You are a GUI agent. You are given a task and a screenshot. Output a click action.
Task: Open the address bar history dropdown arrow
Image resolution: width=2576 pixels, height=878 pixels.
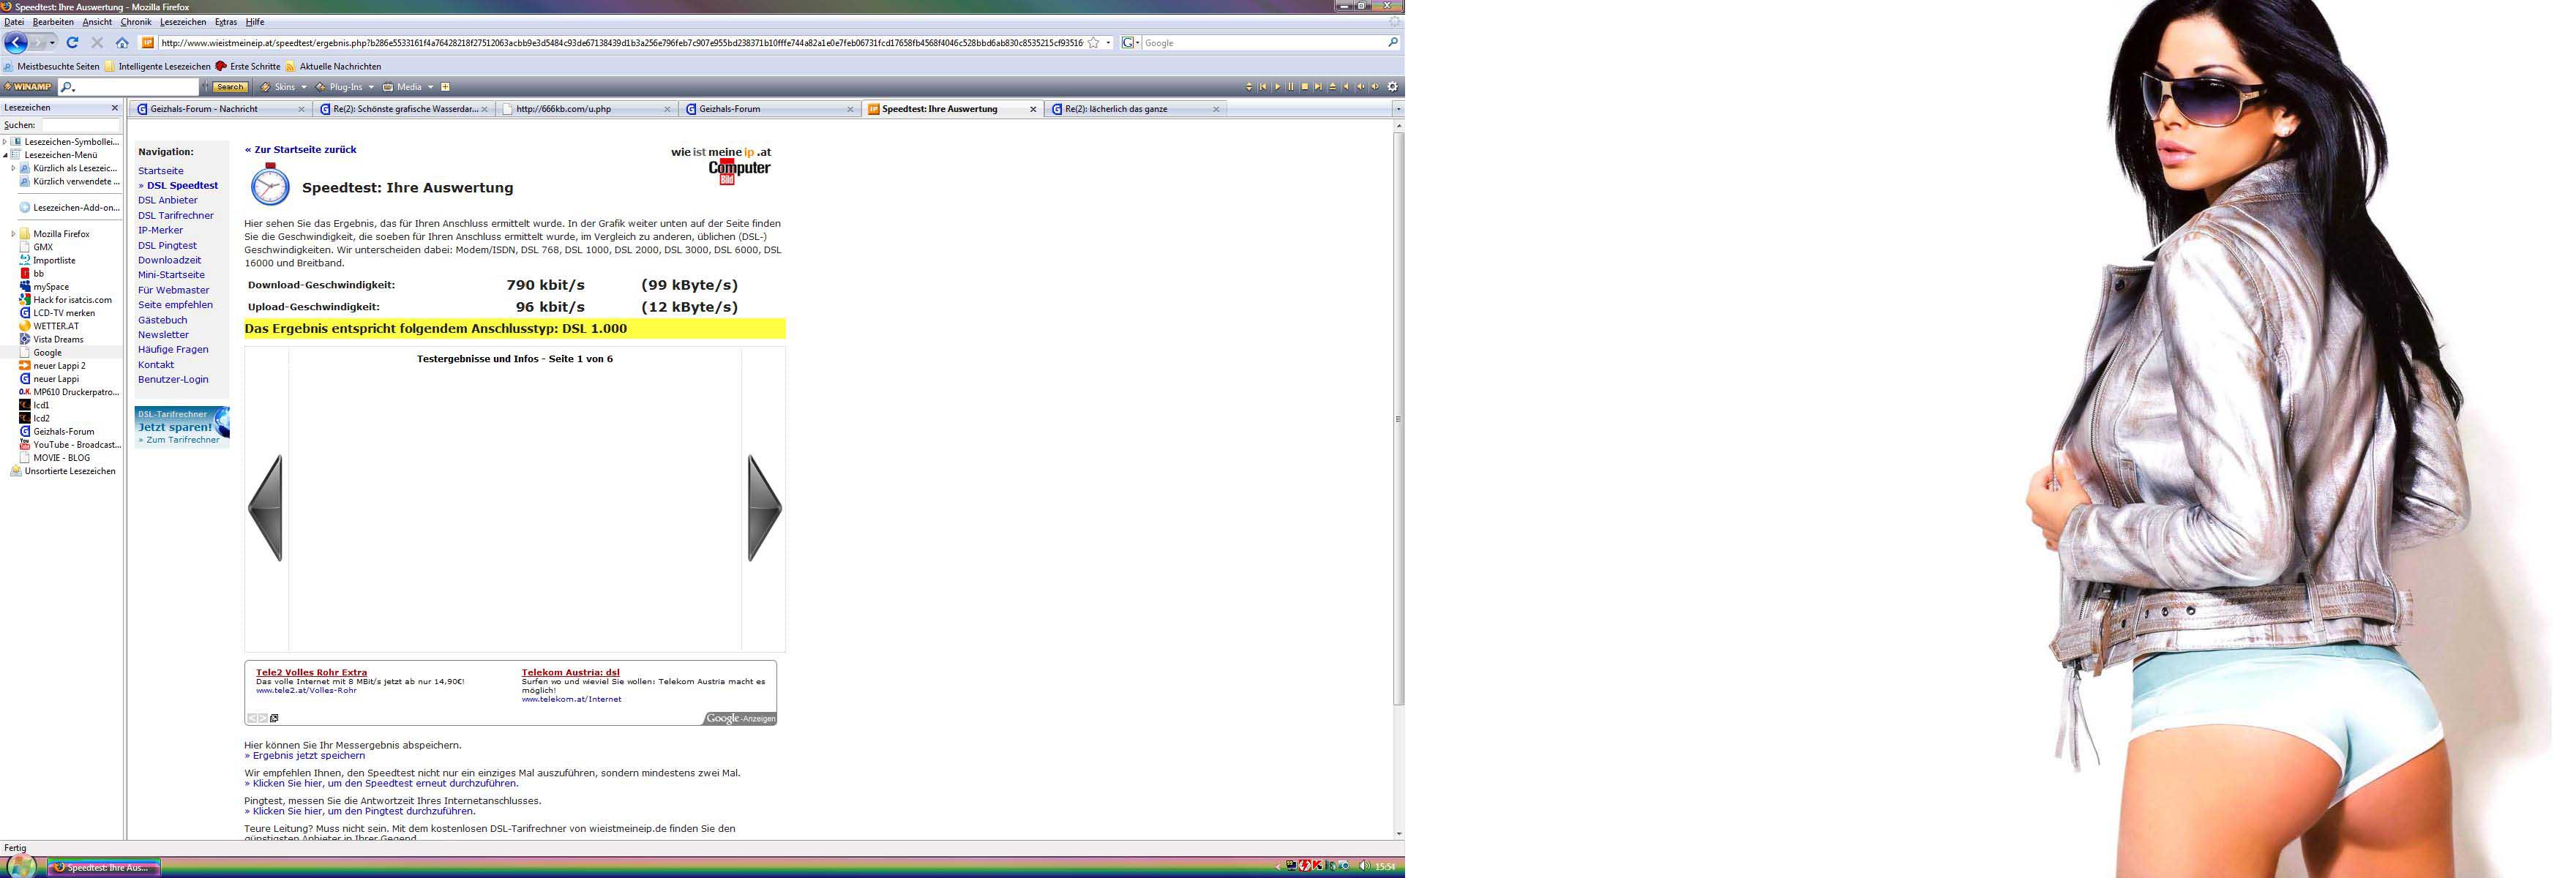pos(1108,43)
